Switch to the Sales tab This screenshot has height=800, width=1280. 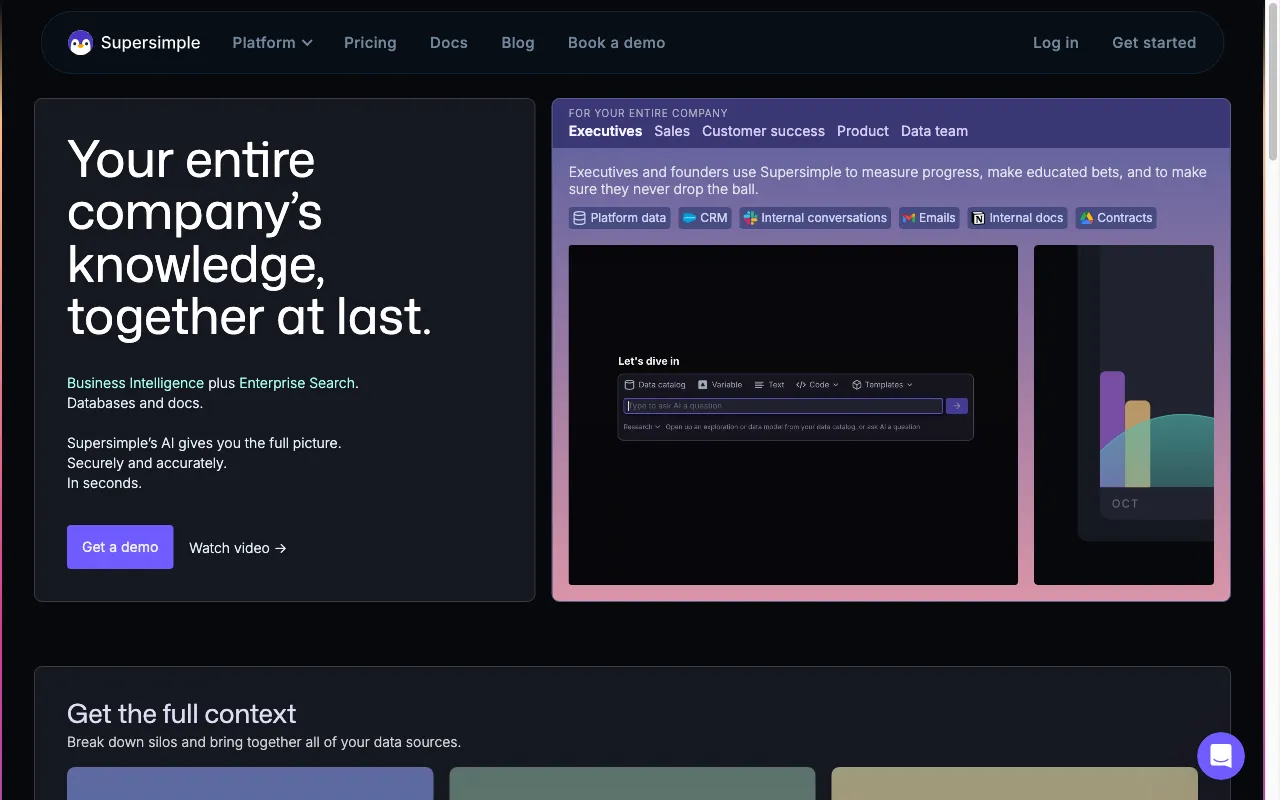click(x=672, y=131)
